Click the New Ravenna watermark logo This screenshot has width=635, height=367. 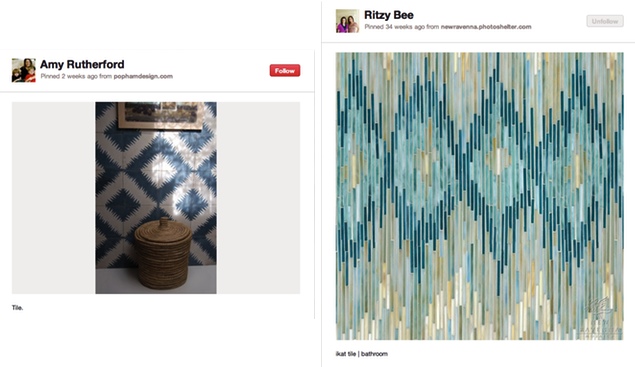coord(601,318)
